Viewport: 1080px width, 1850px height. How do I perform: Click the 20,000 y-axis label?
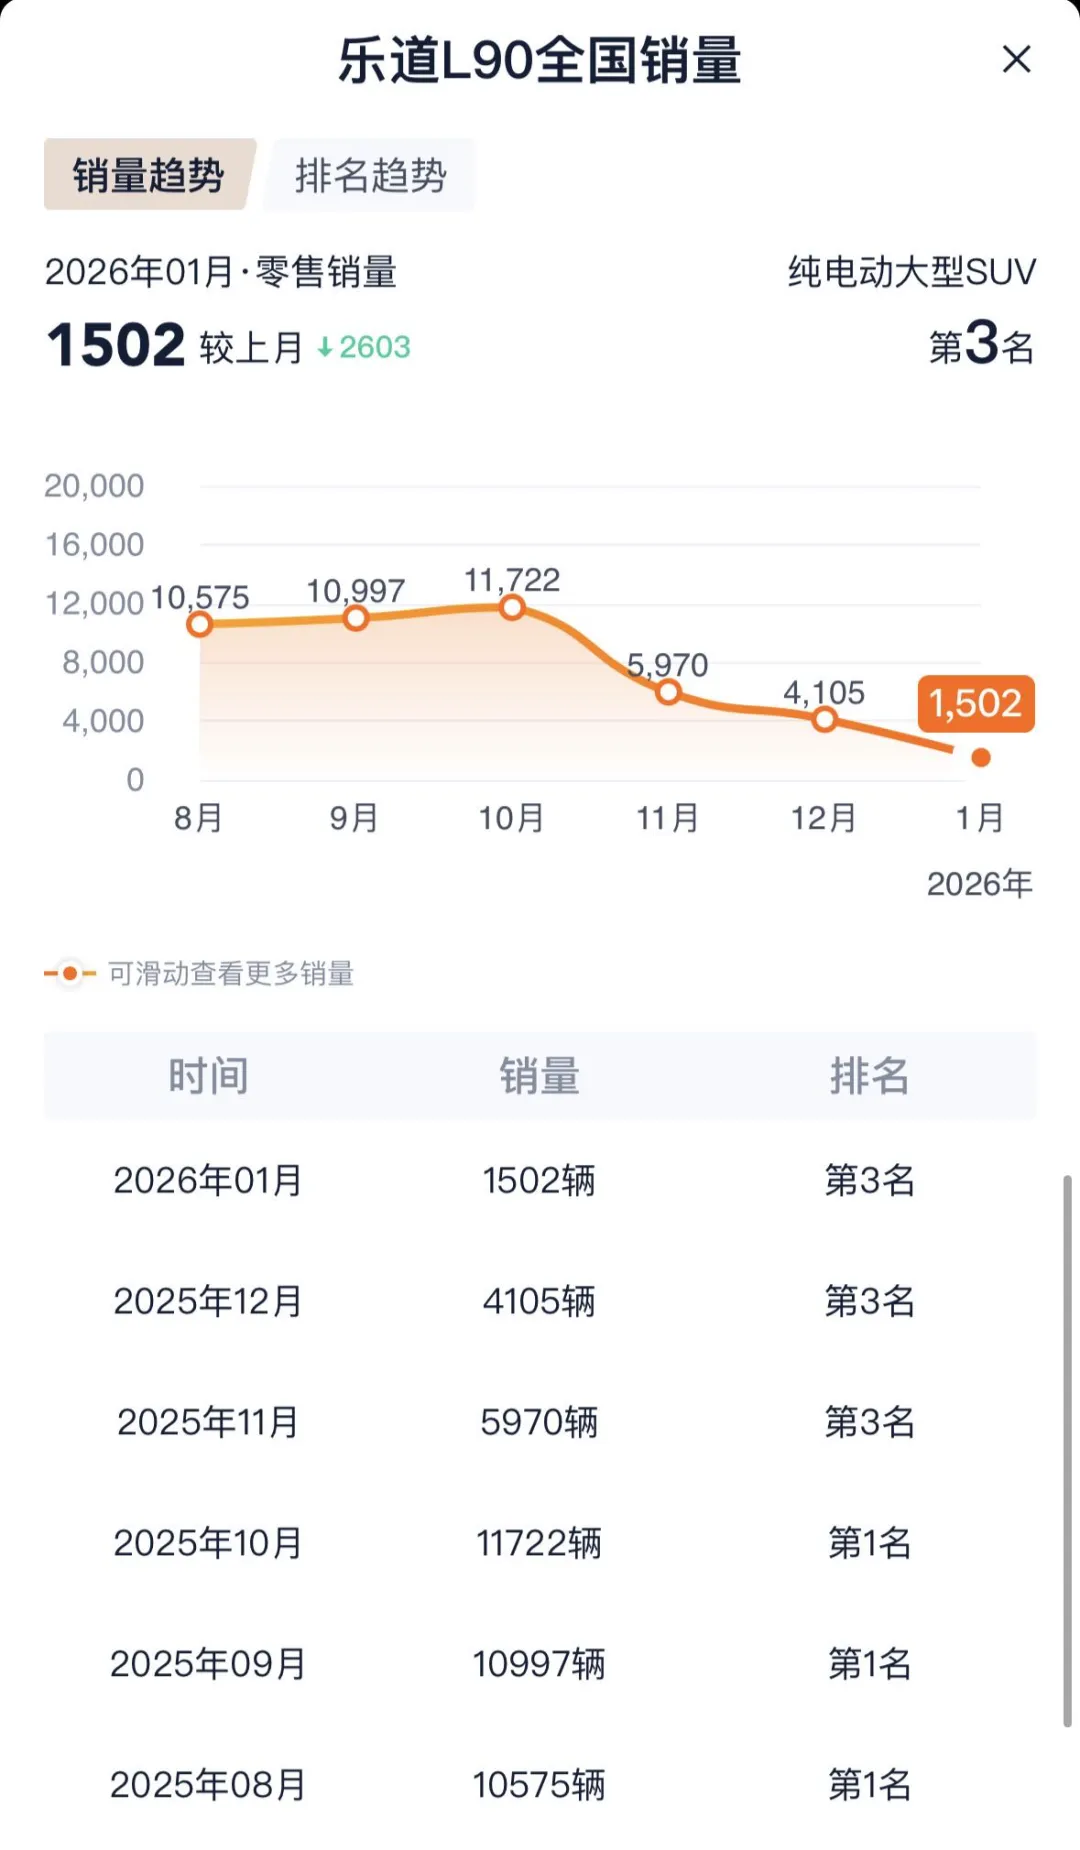pos(94,486)
